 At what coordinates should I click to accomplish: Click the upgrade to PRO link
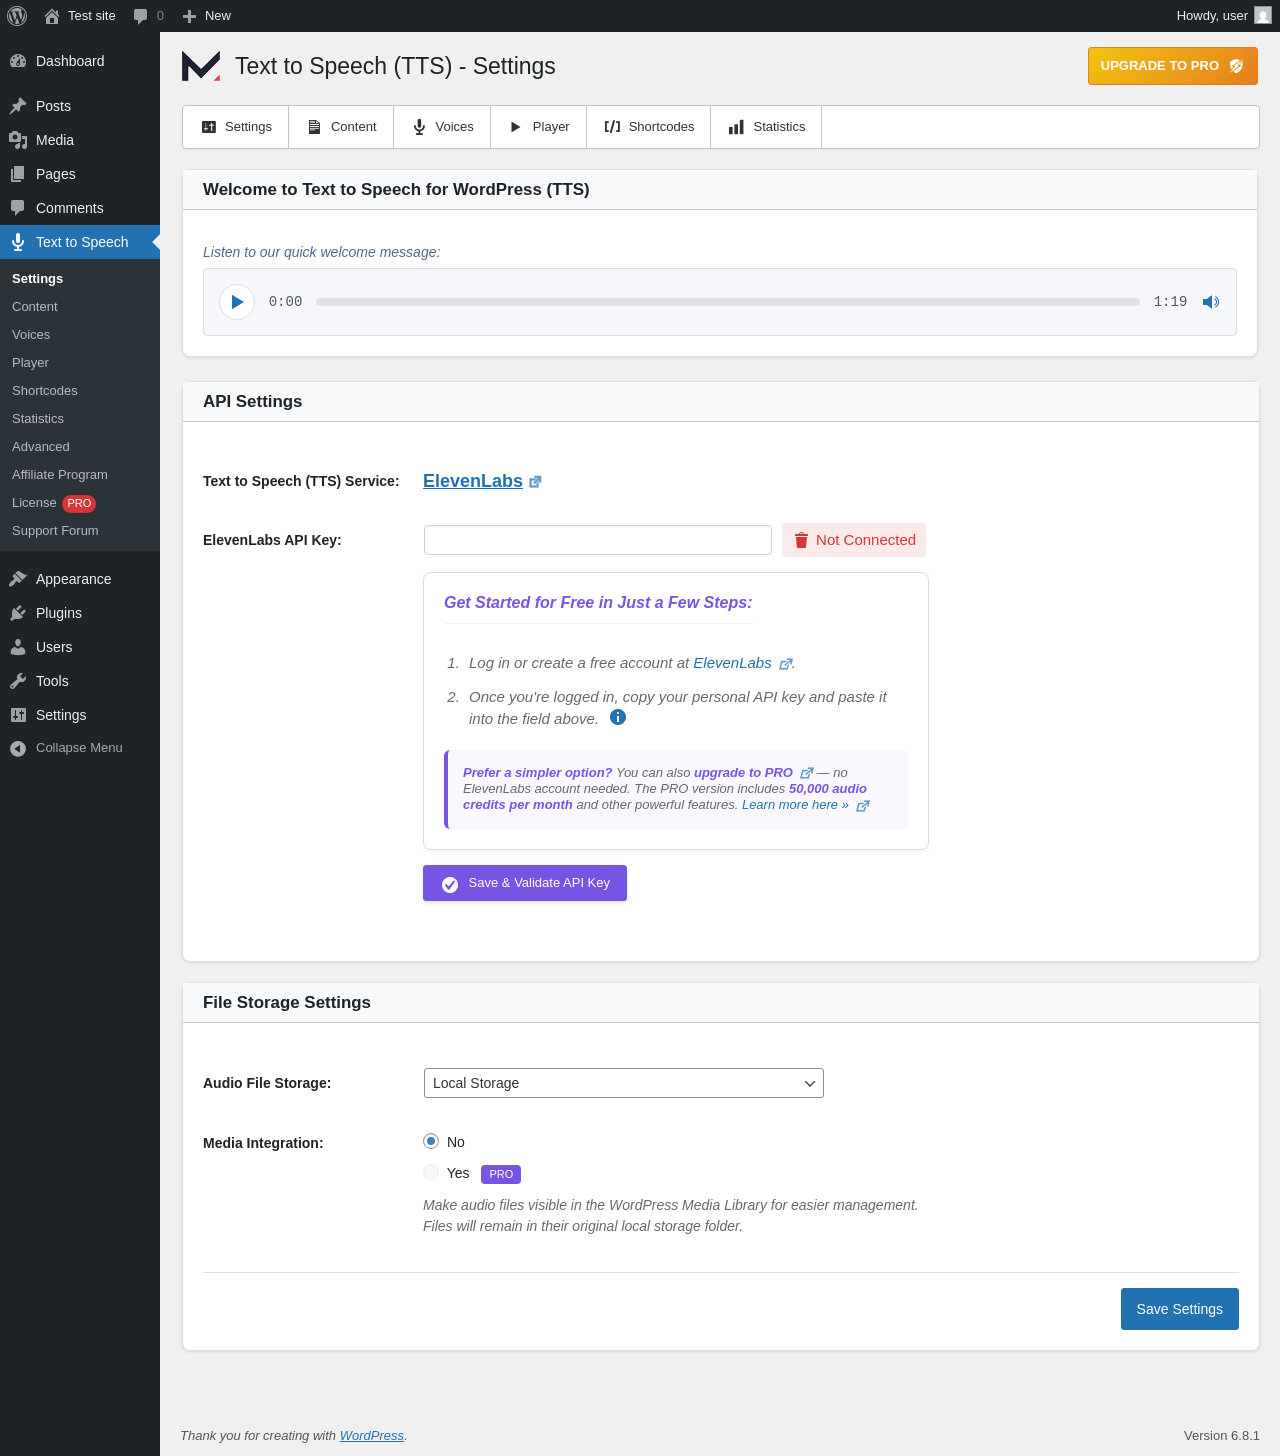pos(743,773)
